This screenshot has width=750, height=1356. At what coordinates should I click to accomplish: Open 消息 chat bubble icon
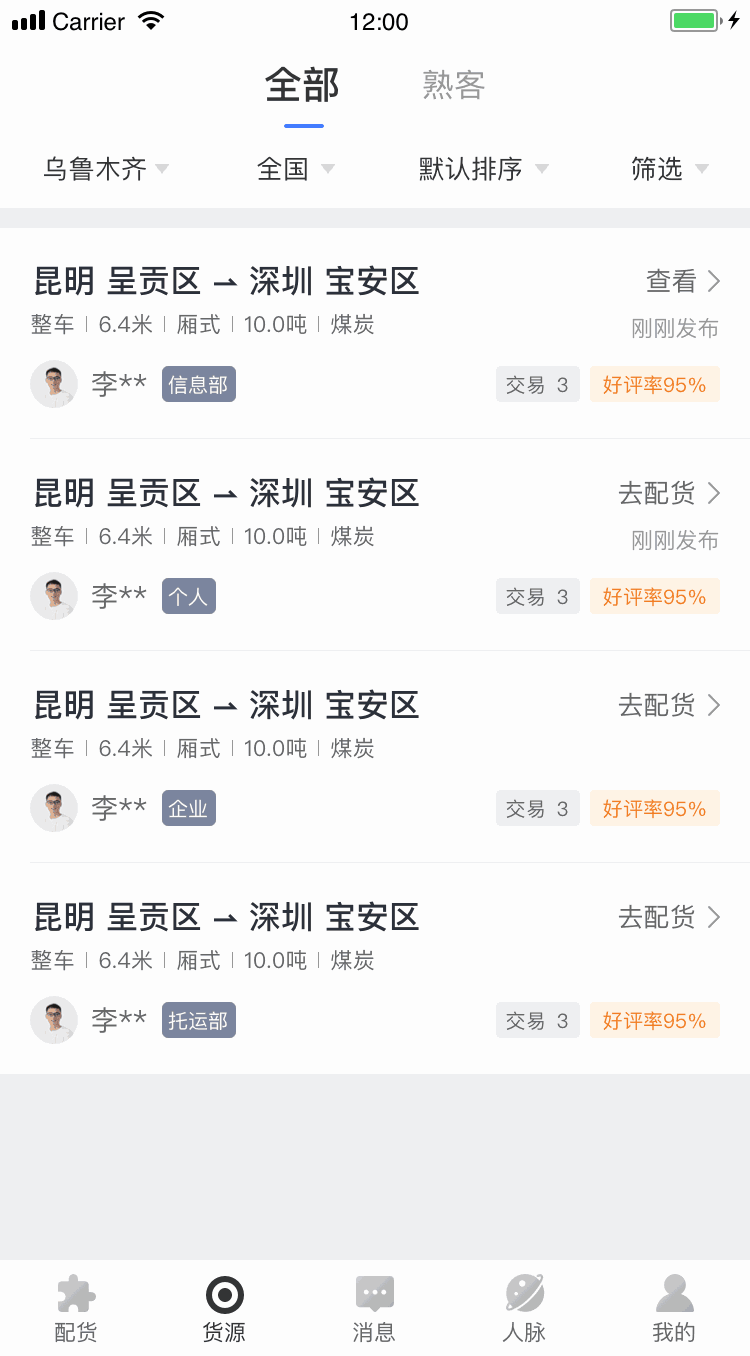coord(375,1295)
